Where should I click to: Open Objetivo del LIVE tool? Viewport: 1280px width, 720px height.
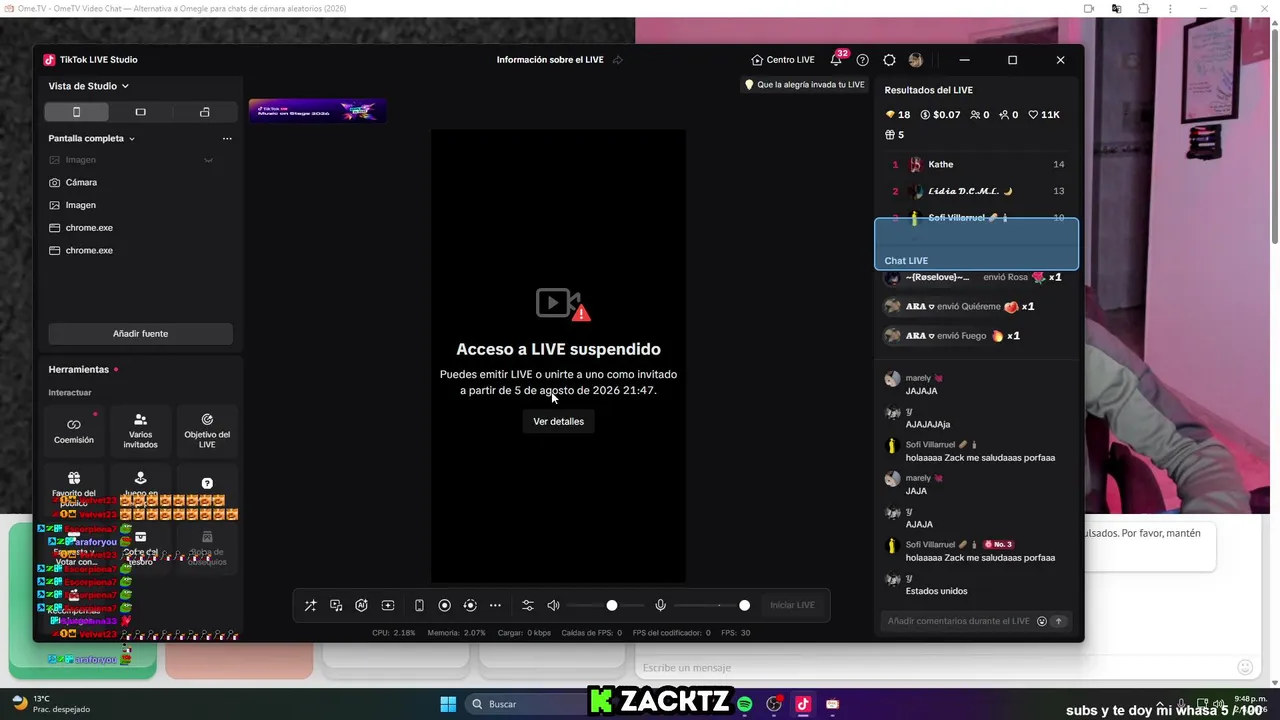tap(207, 431)
